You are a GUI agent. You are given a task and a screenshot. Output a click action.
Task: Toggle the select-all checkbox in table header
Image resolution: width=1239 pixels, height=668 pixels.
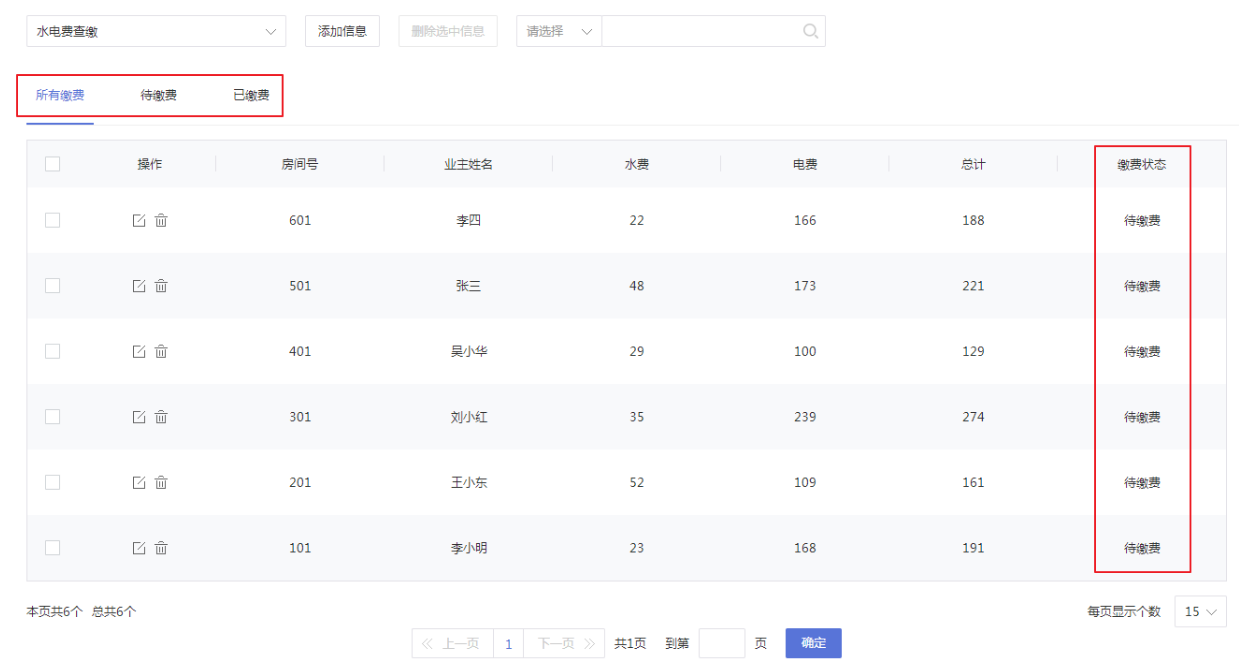53,164
